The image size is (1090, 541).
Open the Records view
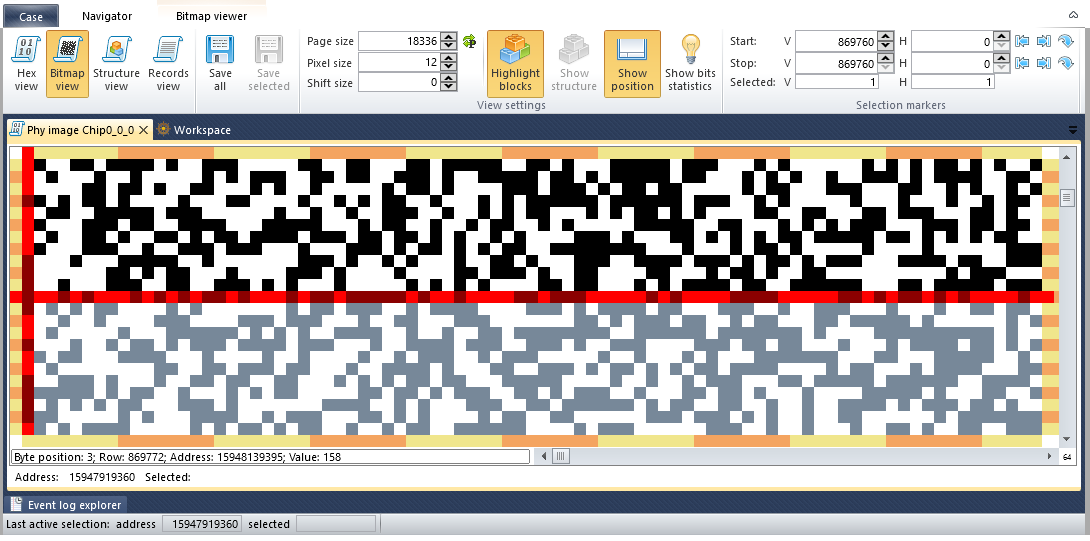(168, 64)
